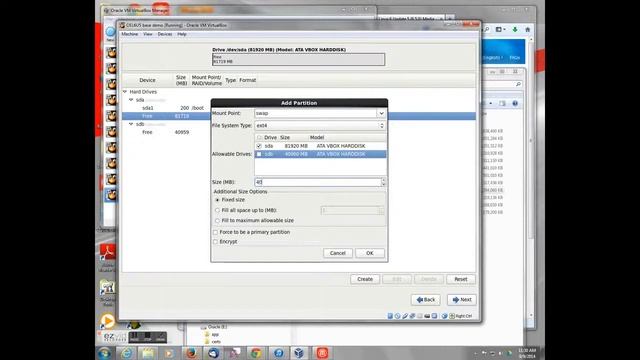Open the bookmarks menu icon in Firefox toolbar
The width and height of the screenshot is (640, 360).
point(500,29)
